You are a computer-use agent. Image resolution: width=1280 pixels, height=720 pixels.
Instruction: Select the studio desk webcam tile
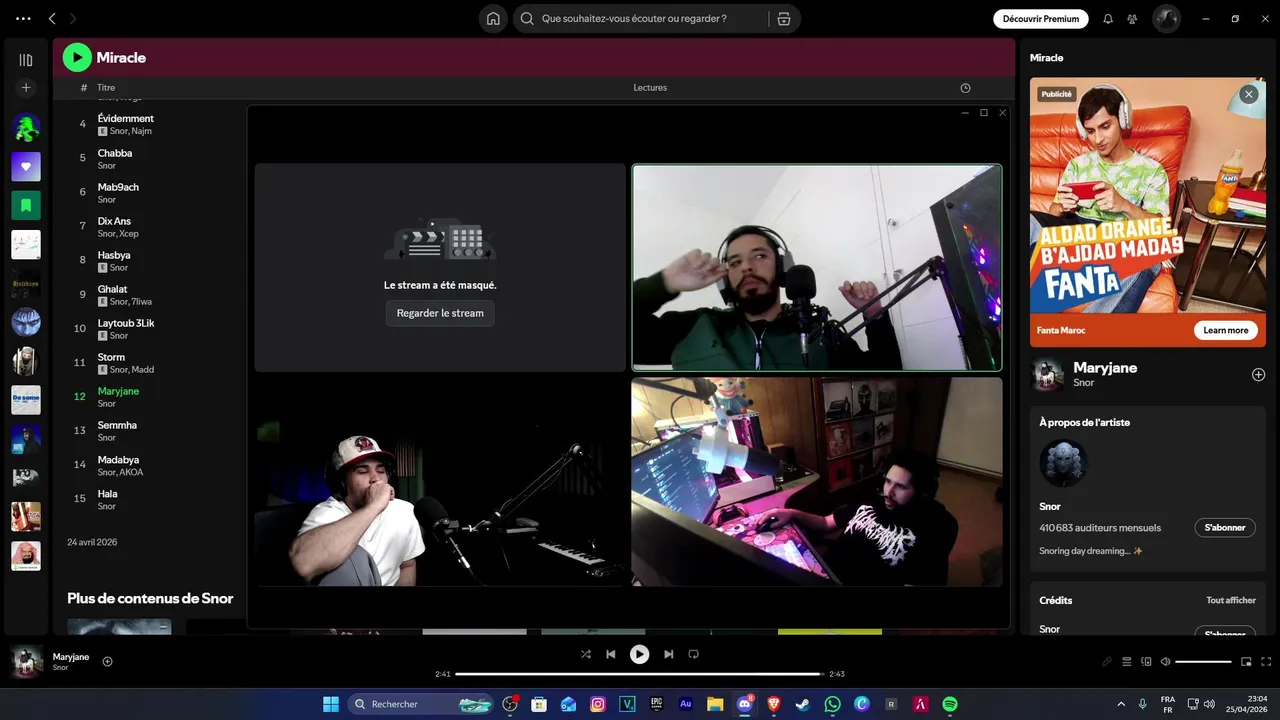coord(816,481)
